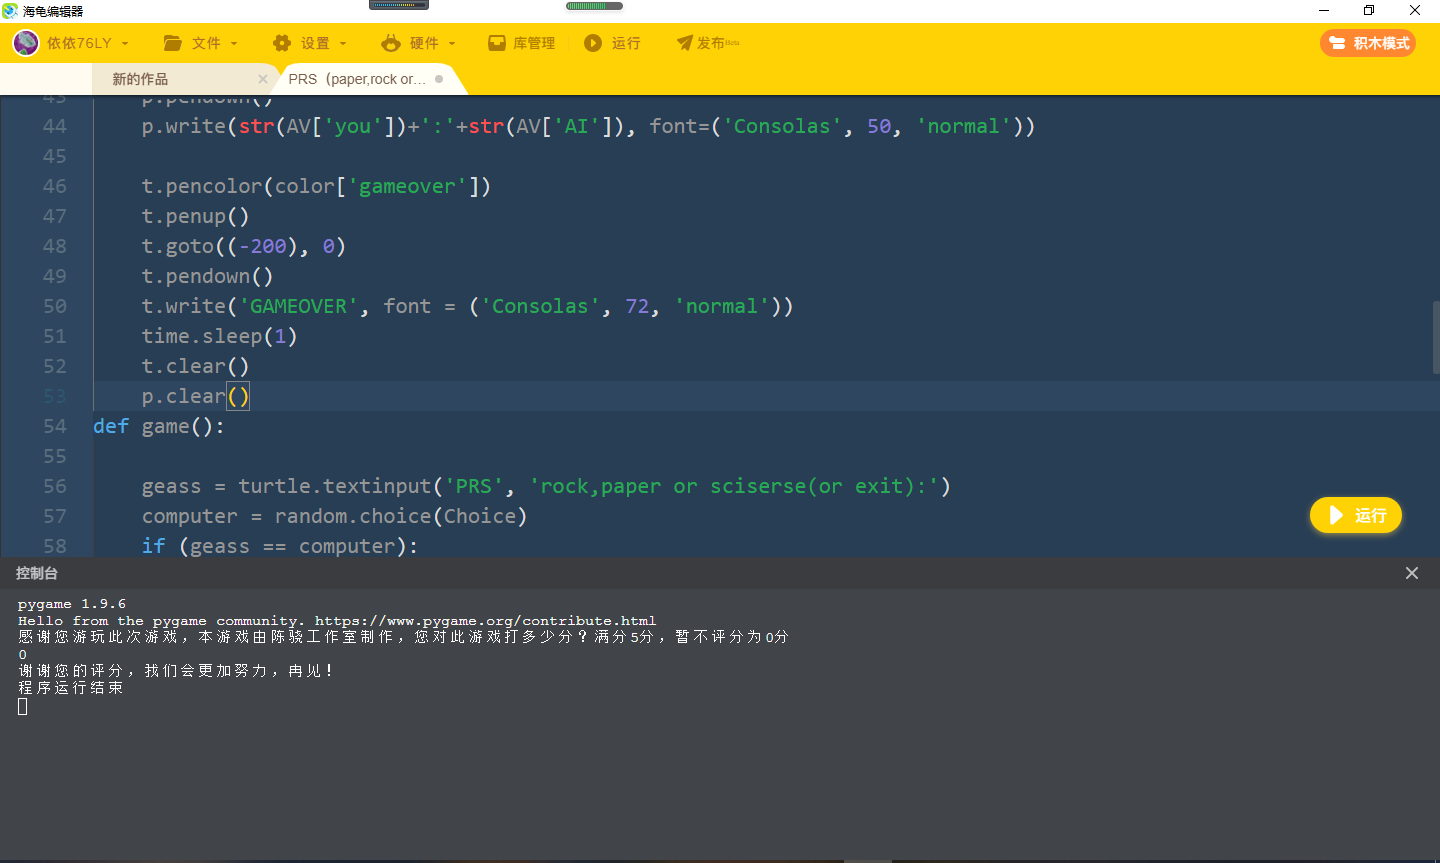The image size is (1440, 863).
Task: Switch to the 新的作品 tab
Action: click(x=140, y=79)
